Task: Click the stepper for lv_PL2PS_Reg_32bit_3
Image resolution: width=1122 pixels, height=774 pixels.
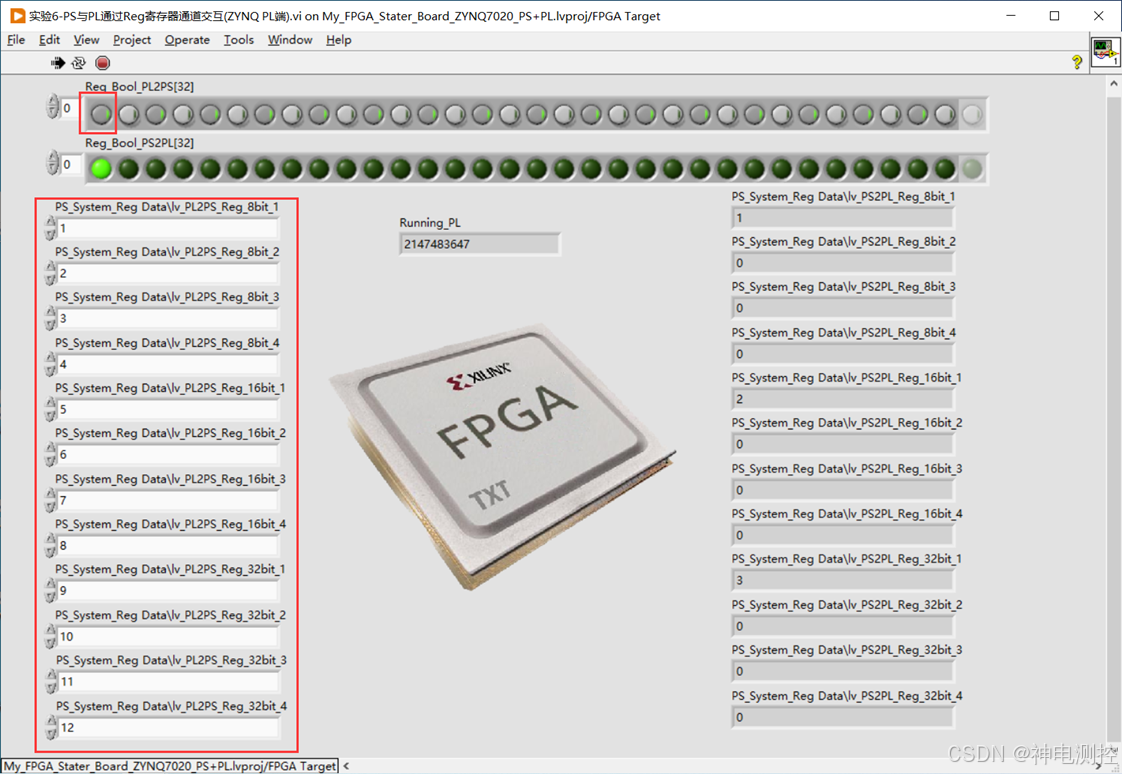Action: coord(51,681)
